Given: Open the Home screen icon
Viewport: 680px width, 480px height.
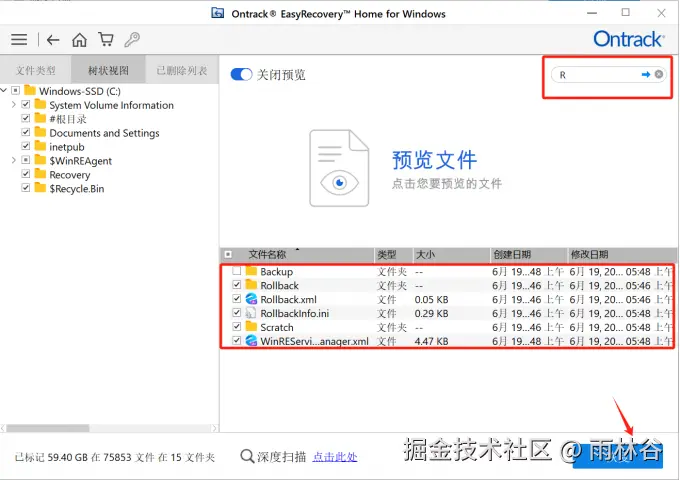Looking at the screenshot, I should (x=79, y=40).
